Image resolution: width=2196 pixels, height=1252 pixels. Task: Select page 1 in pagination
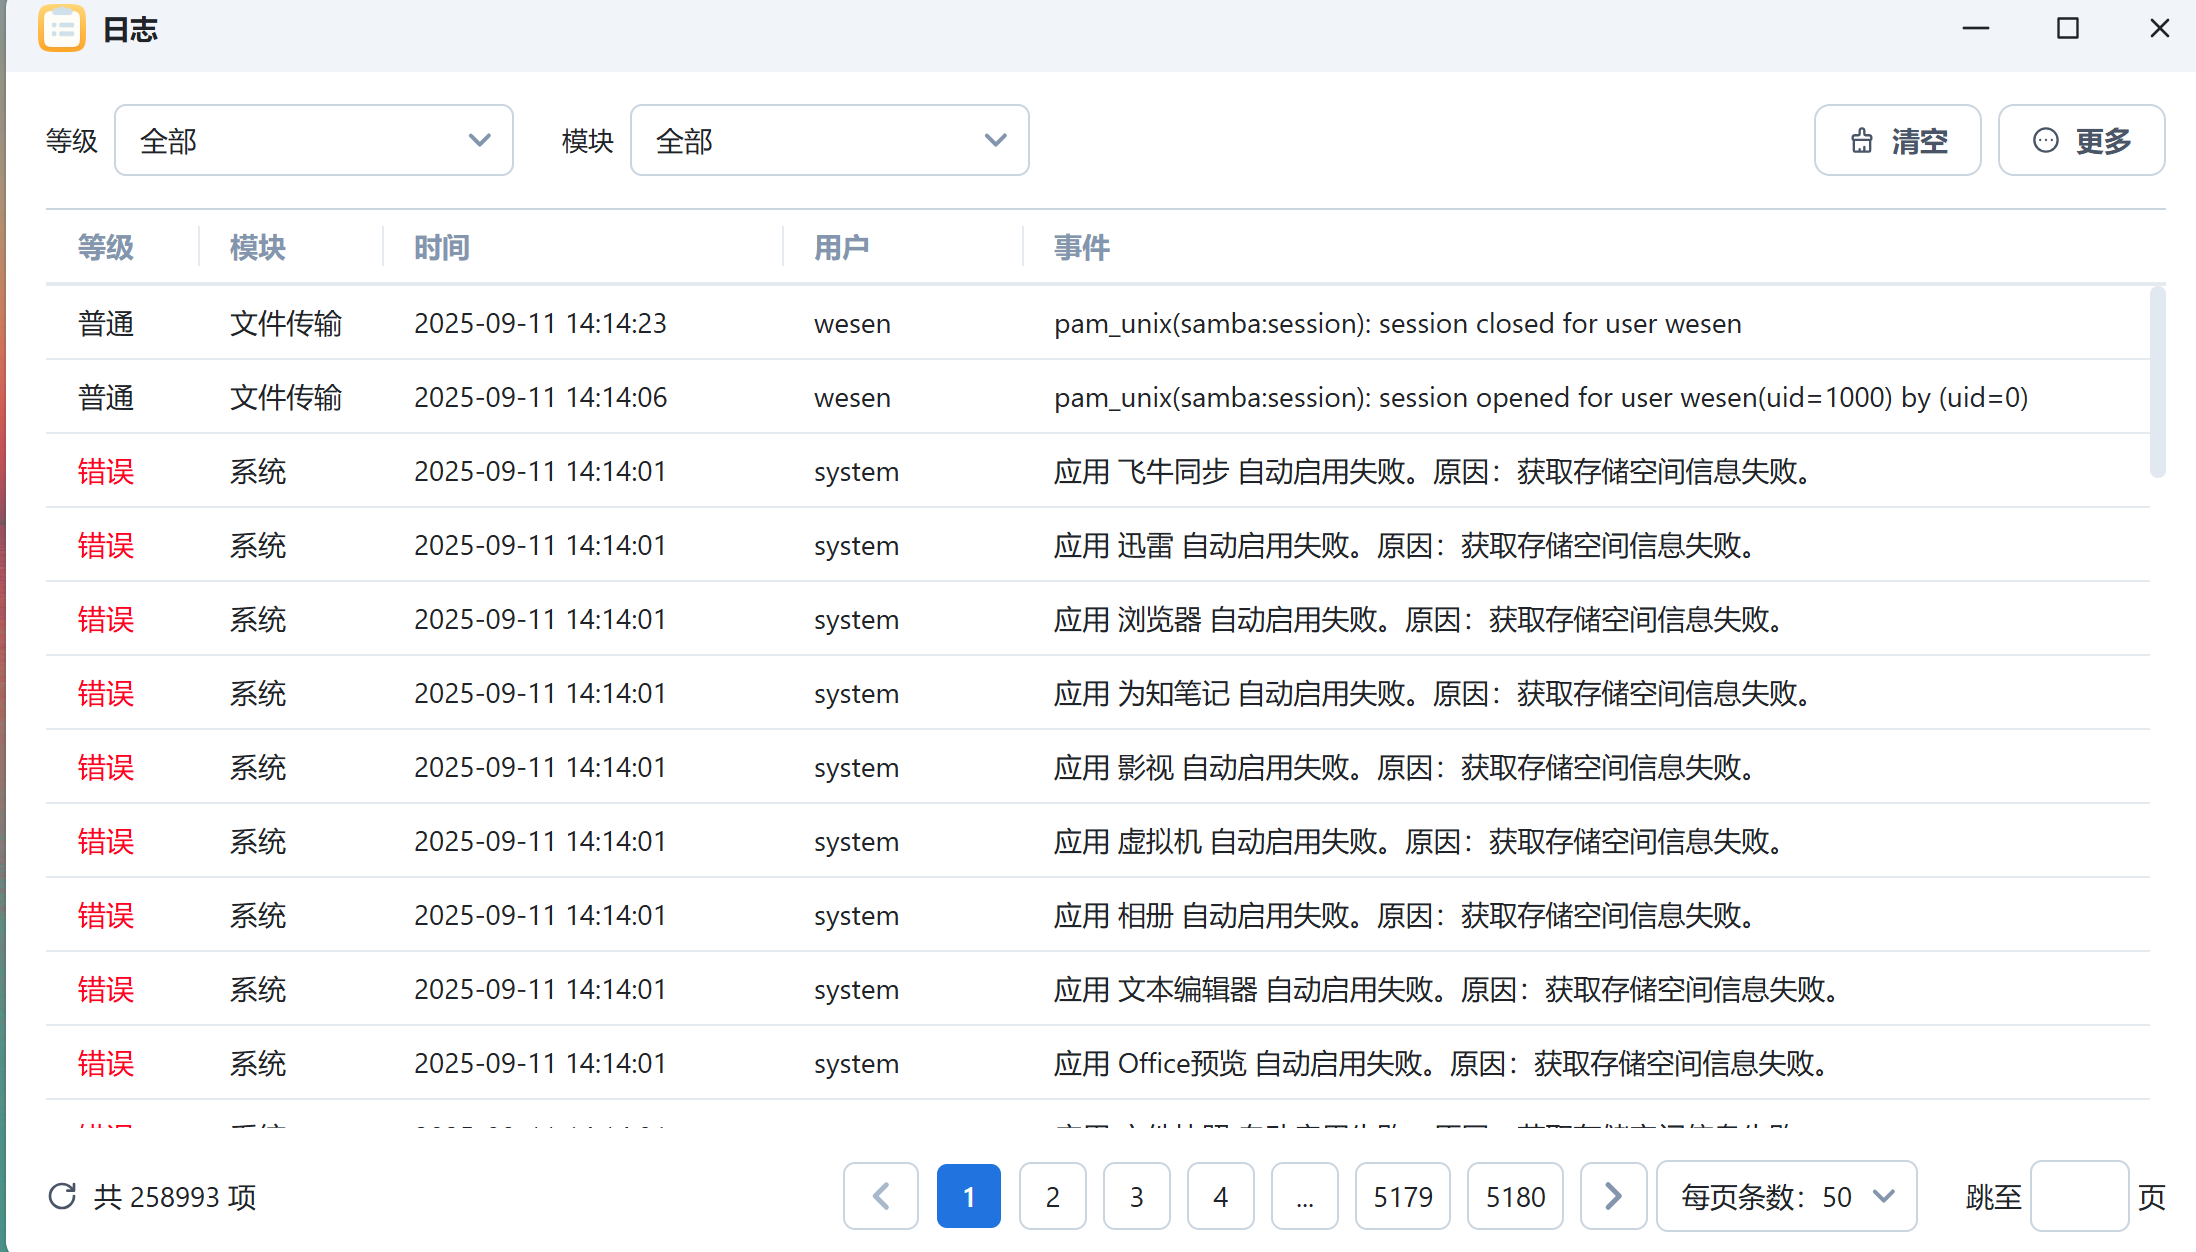[969, 1196]
